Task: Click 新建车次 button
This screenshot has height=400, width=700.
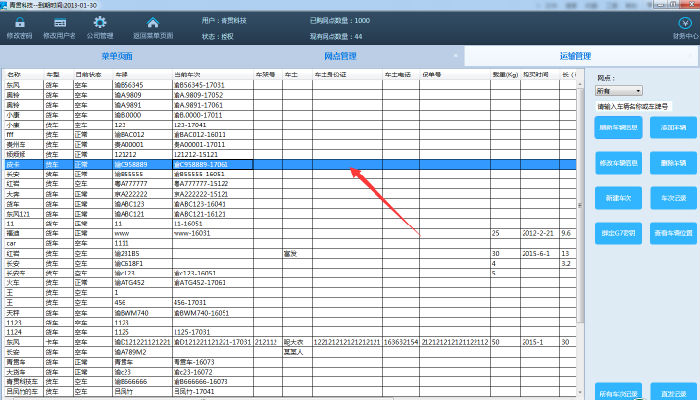Action: pos(616,198)
